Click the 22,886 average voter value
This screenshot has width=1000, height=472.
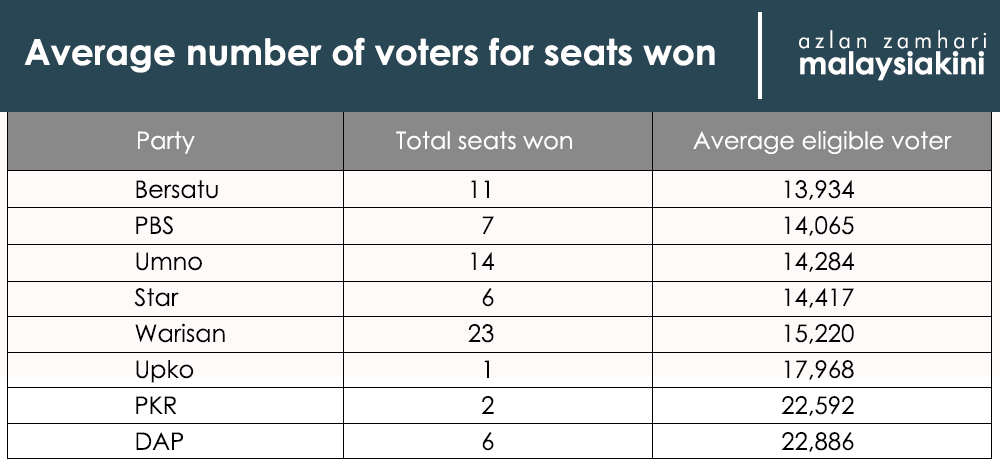tap(818, 442)
